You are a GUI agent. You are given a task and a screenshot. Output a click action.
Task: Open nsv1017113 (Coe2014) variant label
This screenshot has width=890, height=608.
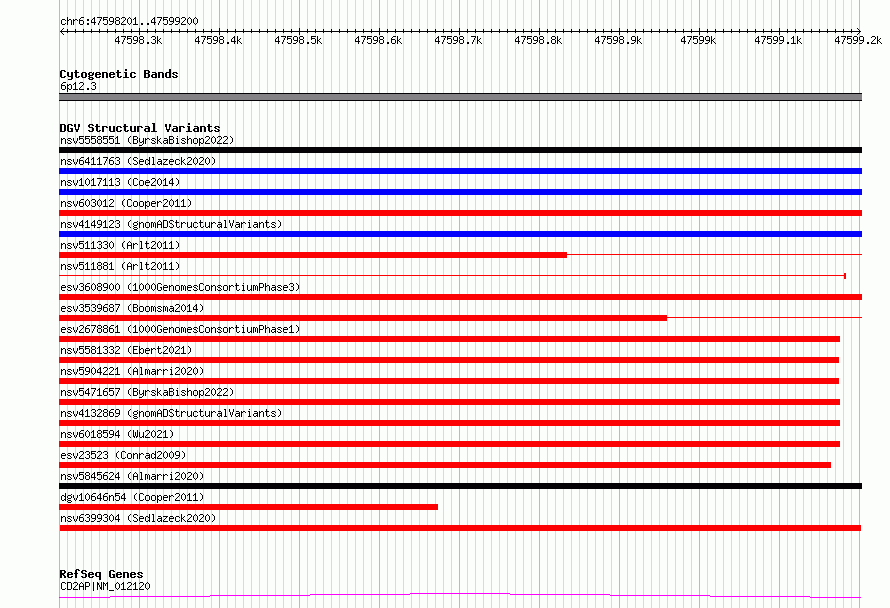[120, 182]
